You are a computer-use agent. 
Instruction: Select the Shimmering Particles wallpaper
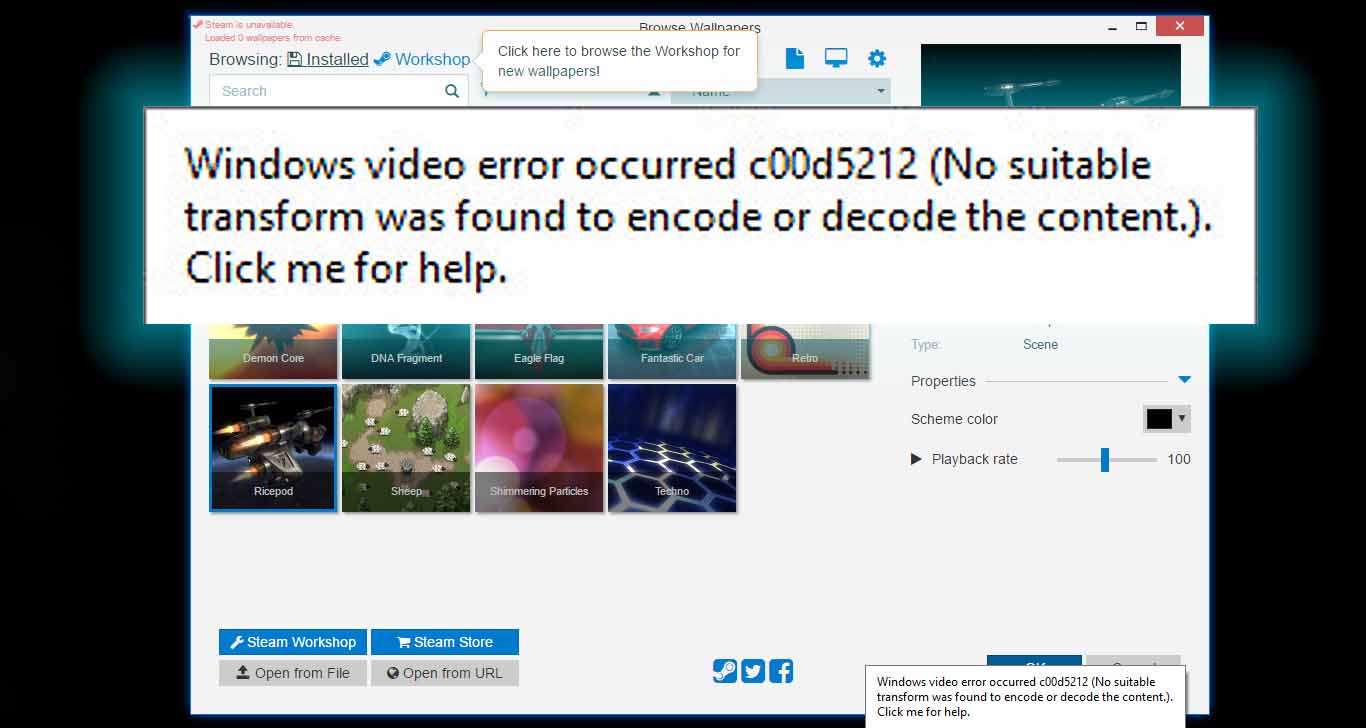click(539, 448)
